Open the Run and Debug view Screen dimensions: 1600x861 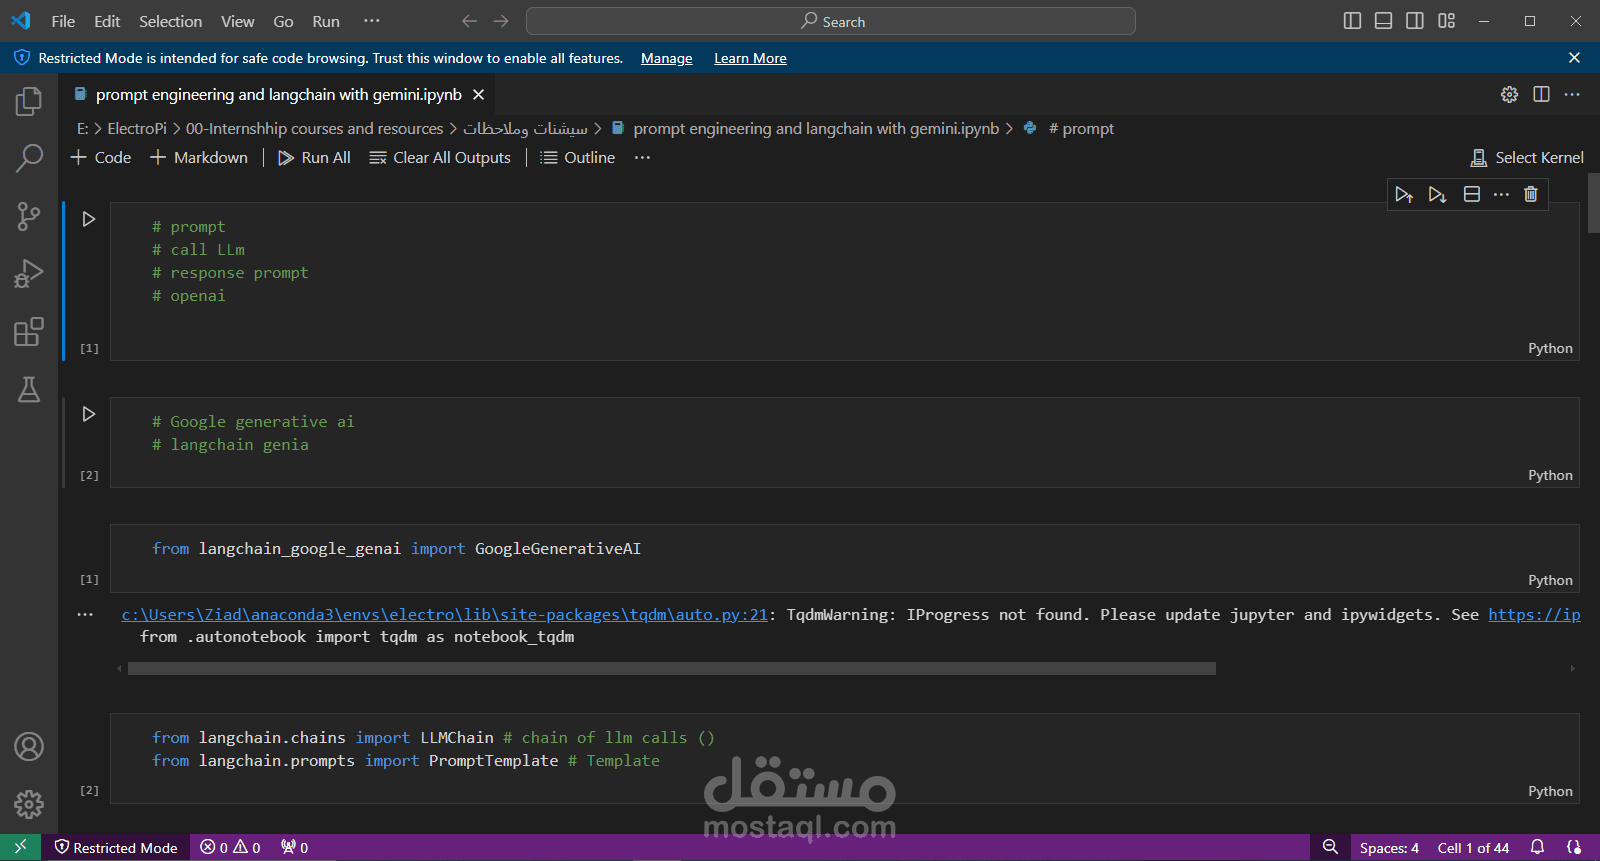29,273
